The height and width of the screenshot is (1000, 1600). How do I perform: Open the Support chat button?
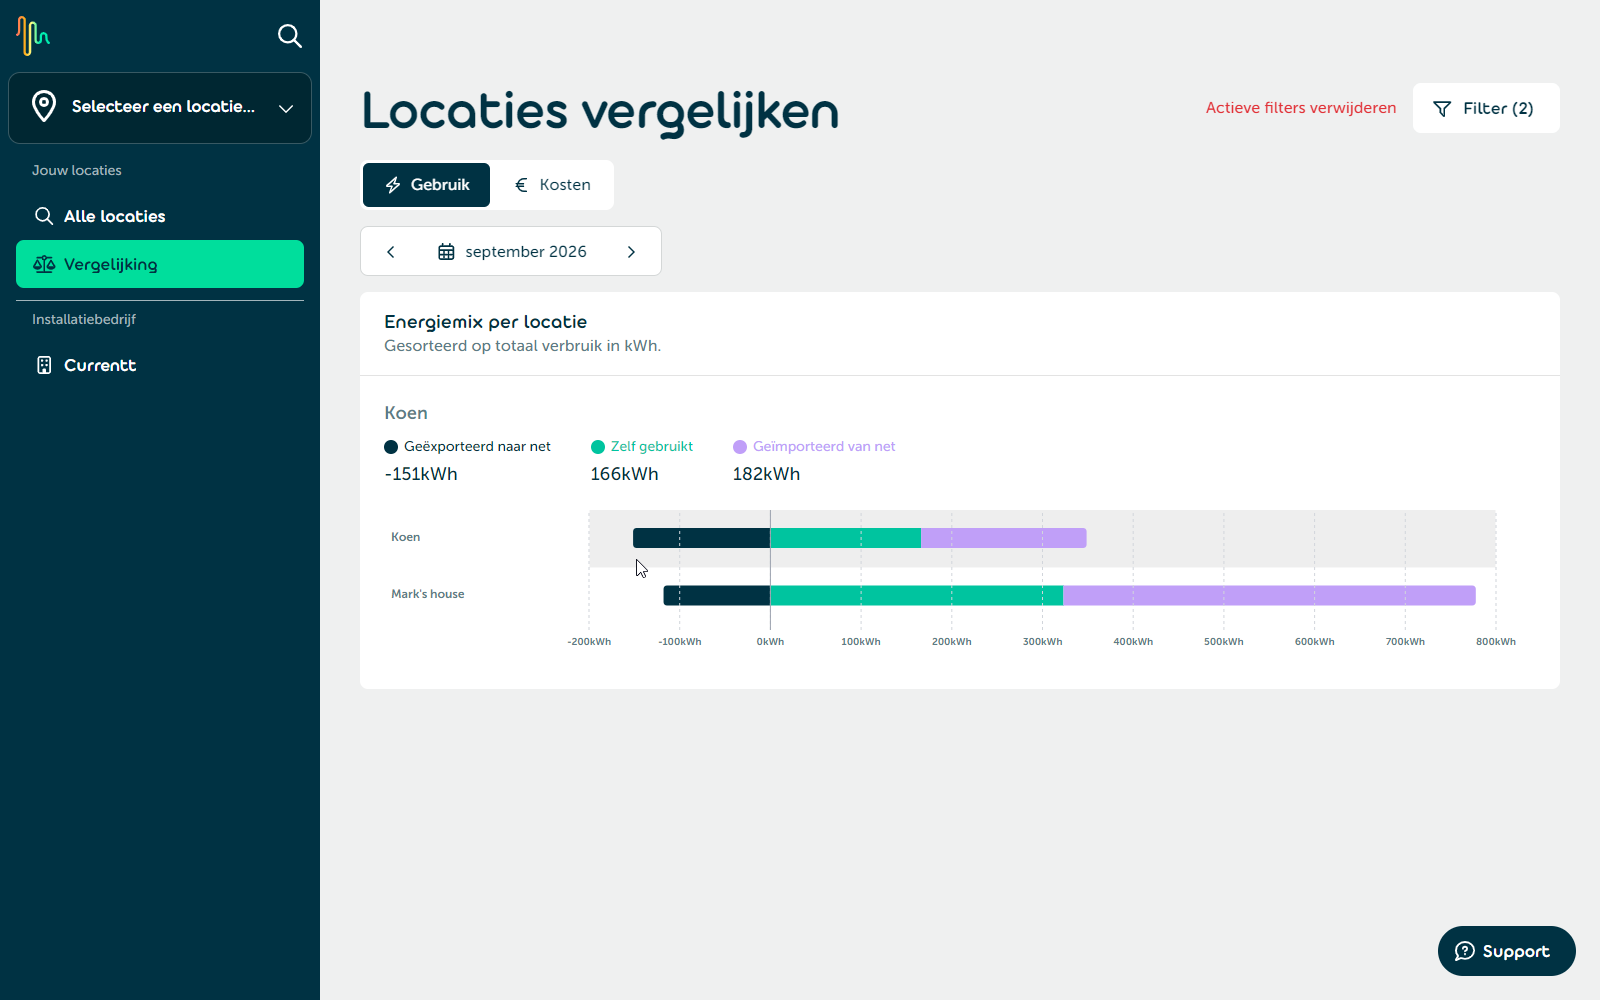(x=1507, y=951)
